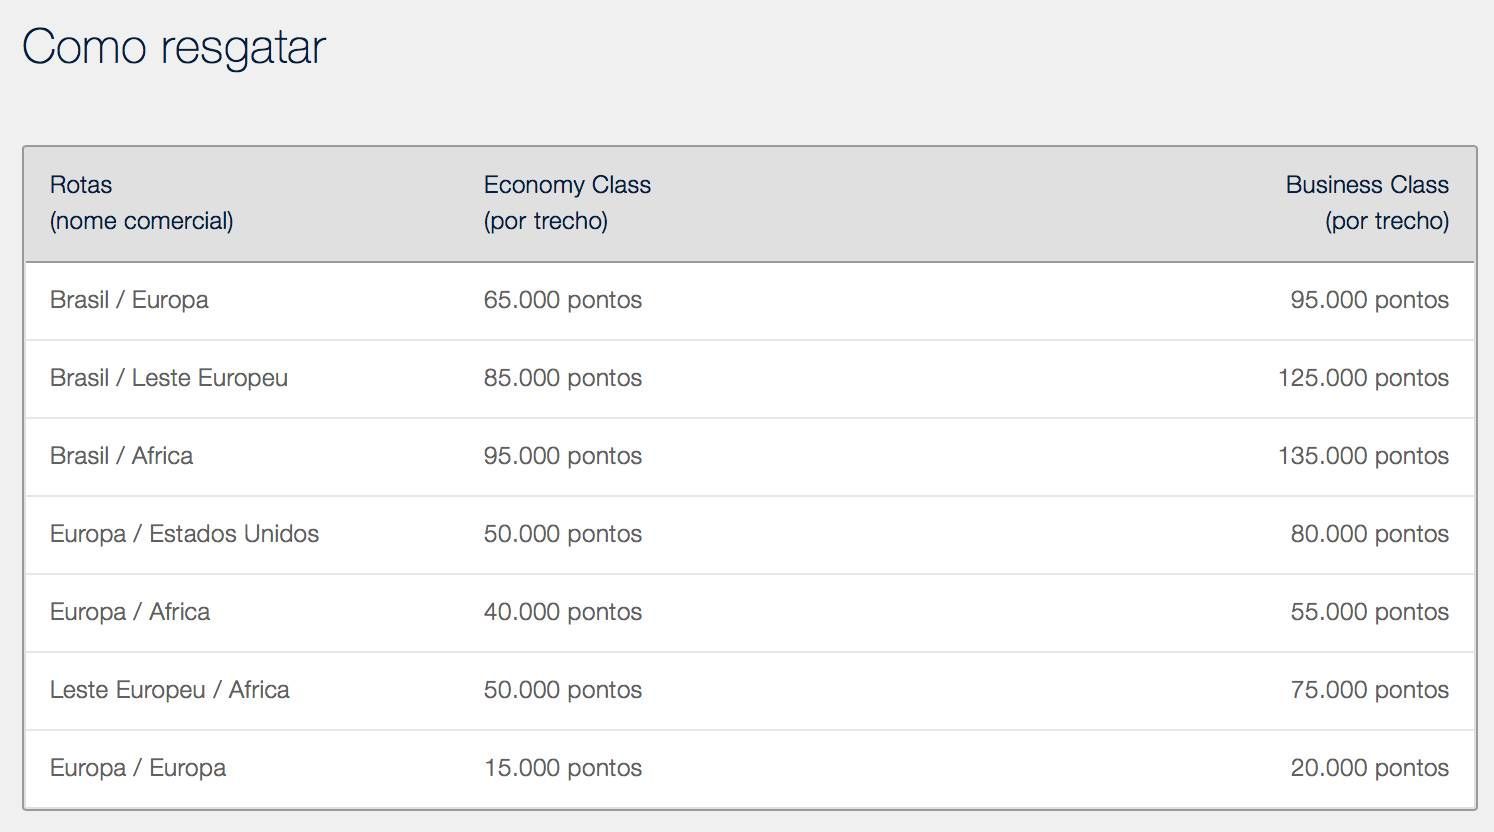Click the '80.000 pontos' business value
This screenshot has height=832, width=1494.
[1369, 534]
